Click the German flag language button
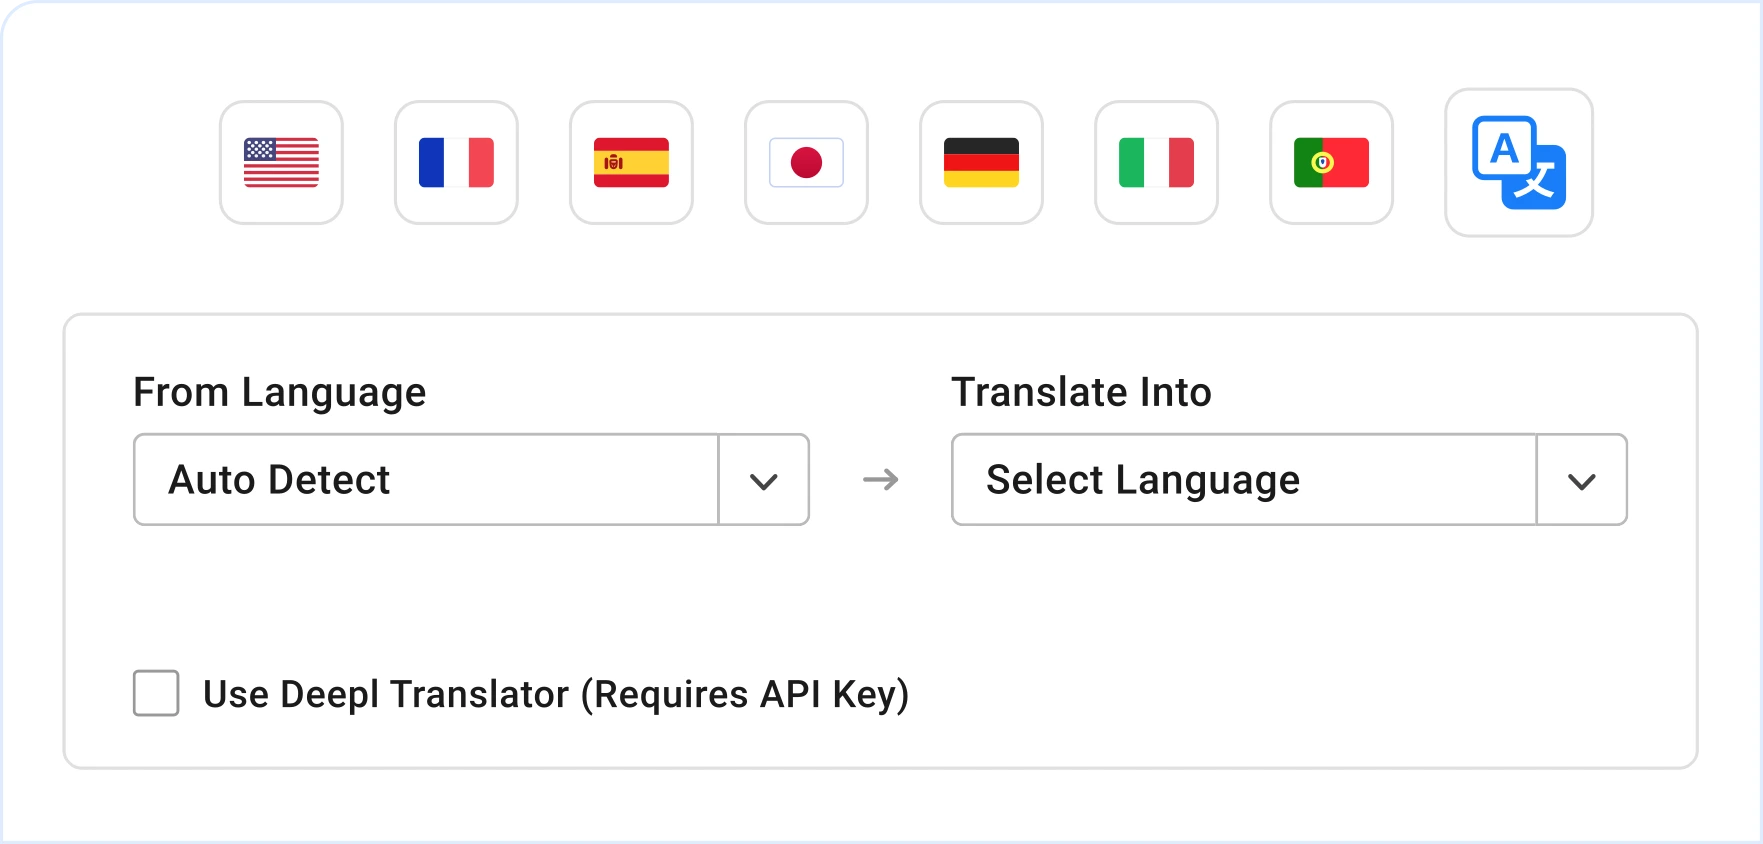The height and width of the screenshot is (844, 1763). tap(981, 162)
